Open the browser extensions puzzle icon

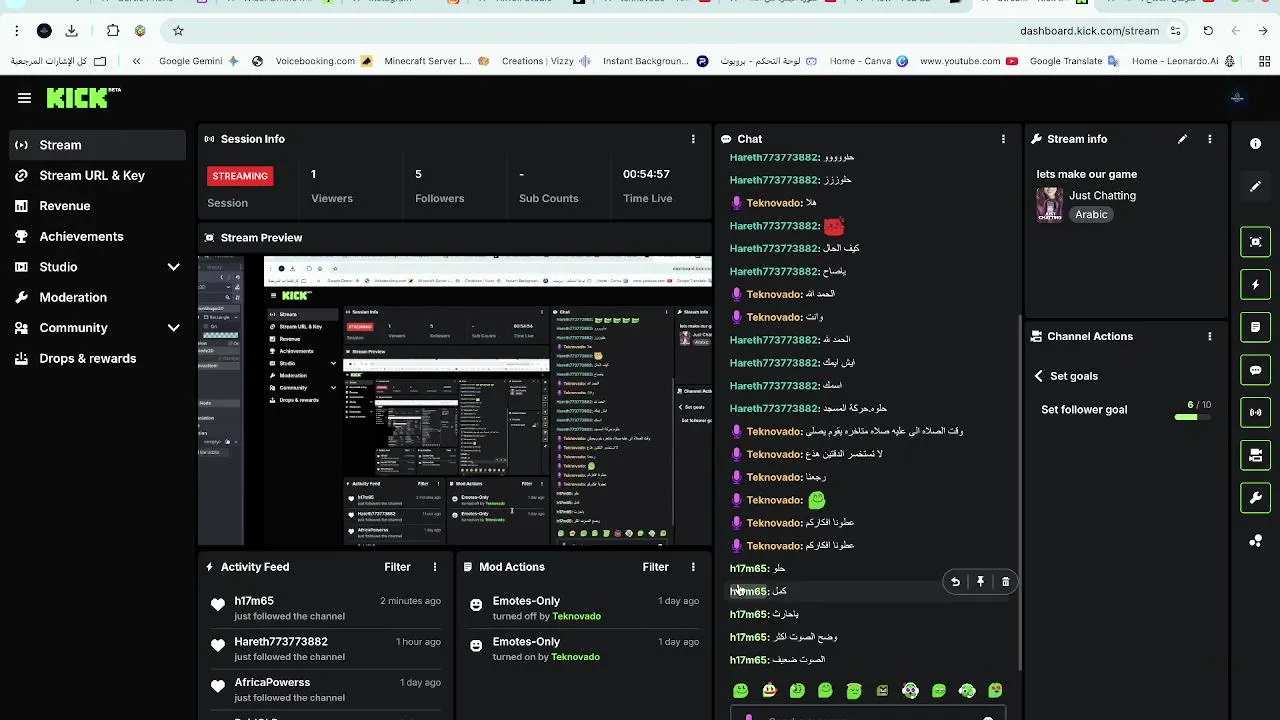pyautogui.click(x=113, y=31)
